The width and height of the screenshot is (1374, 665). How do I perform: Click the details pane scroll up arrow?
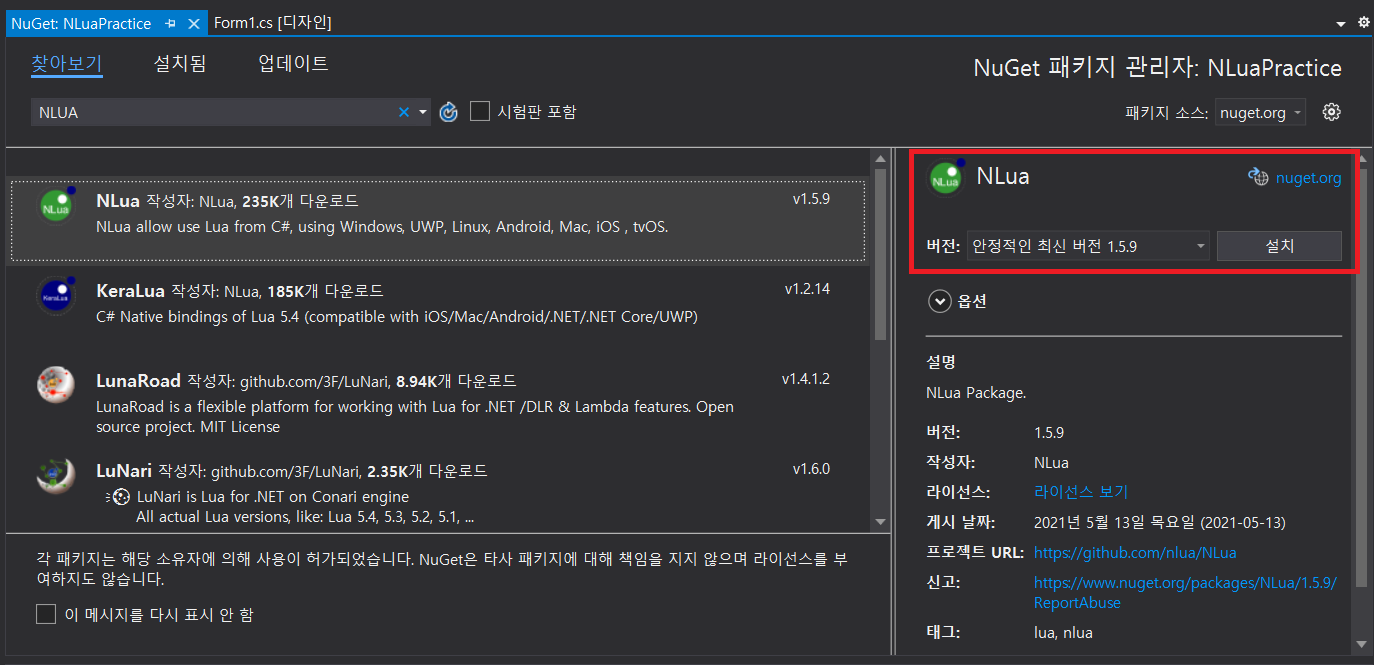(x=1361, y=158)
